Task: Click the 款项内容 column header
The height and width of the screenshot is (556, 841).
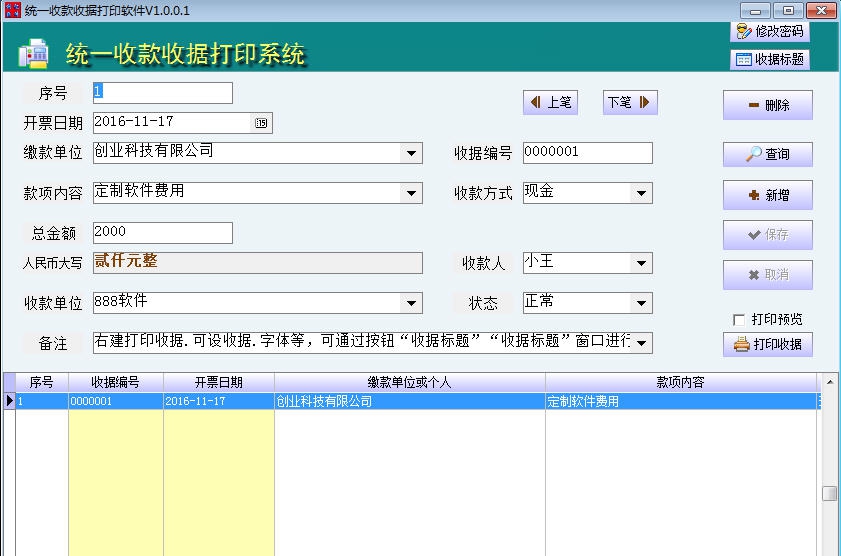Action: (681, 382)
